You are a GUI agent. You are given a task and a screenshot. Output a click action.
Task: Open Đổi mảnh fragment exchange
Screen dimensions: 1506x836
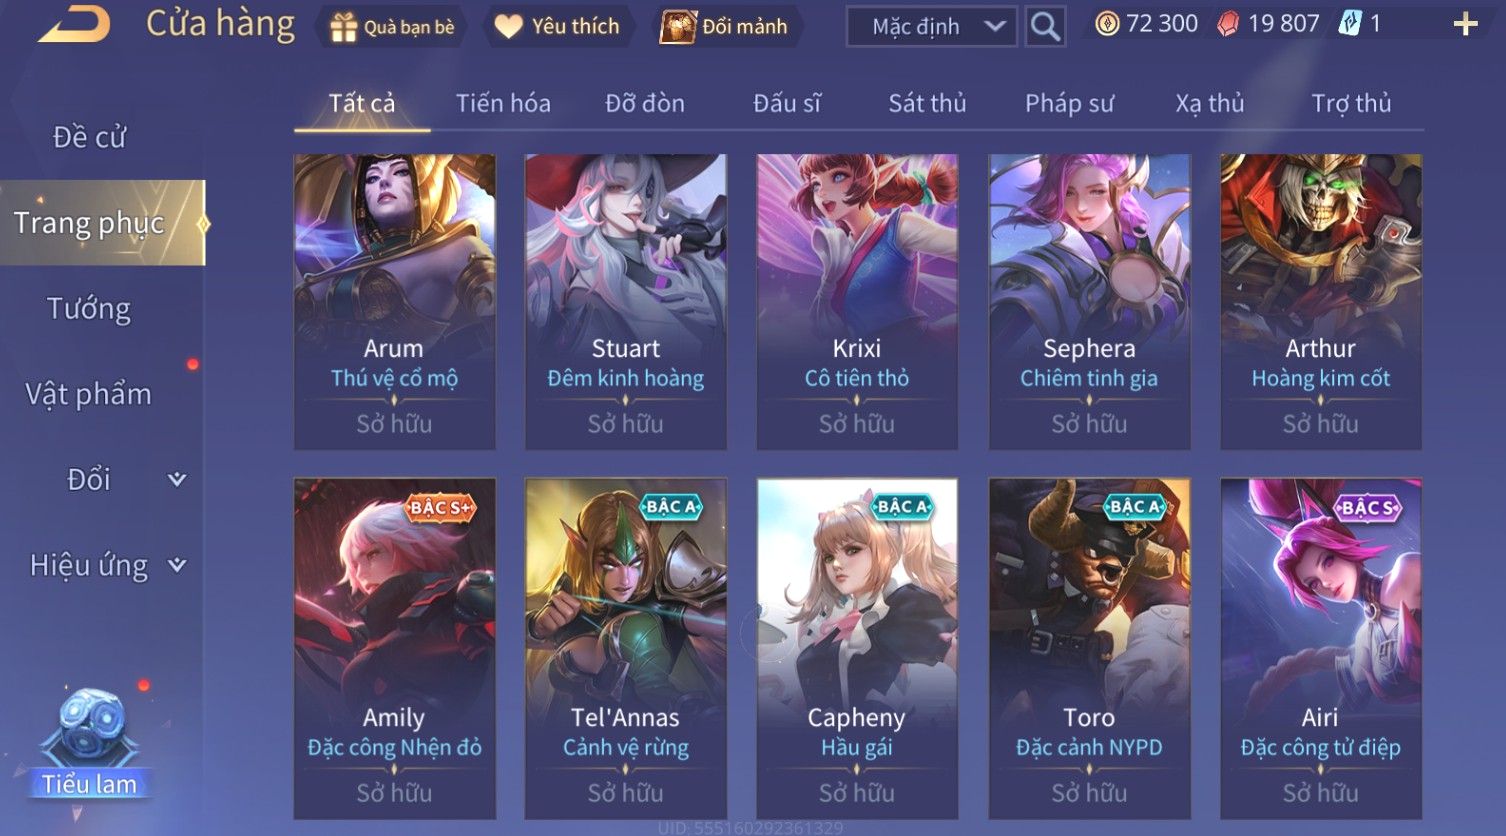(725, 27)
